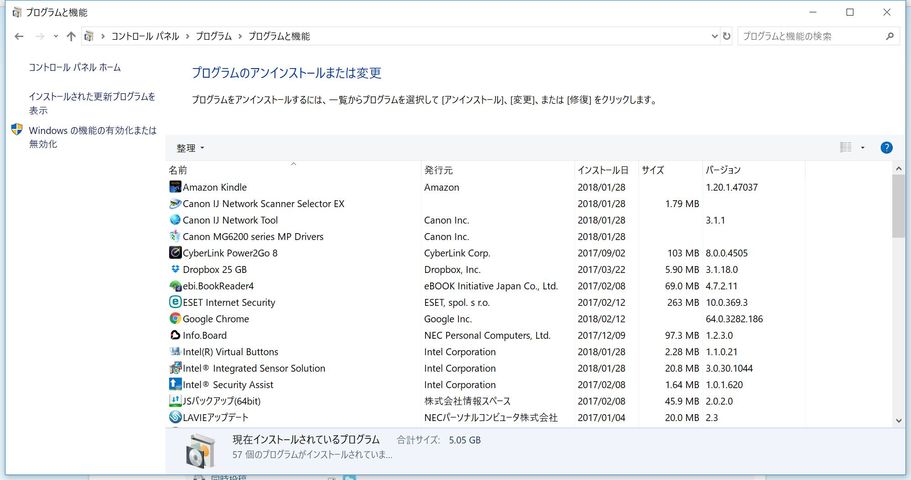Click the Intel Integrated Sensor Solution icon
This screenshot has width=911, height=480.
175,368
